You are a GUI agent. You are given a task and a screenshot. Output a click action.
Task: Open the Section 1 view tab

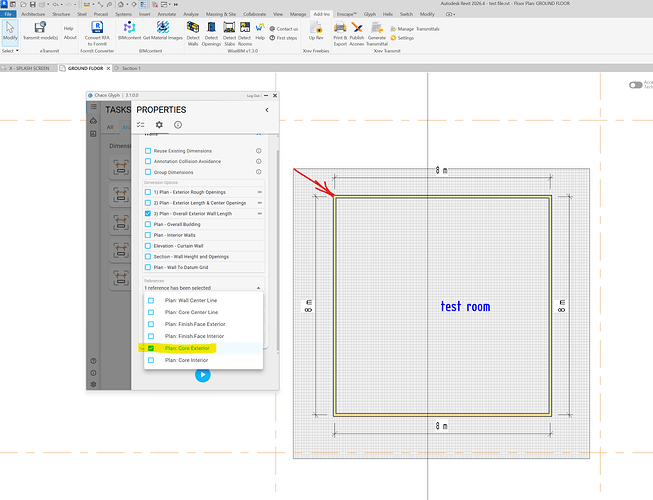[x=130, y=69]
